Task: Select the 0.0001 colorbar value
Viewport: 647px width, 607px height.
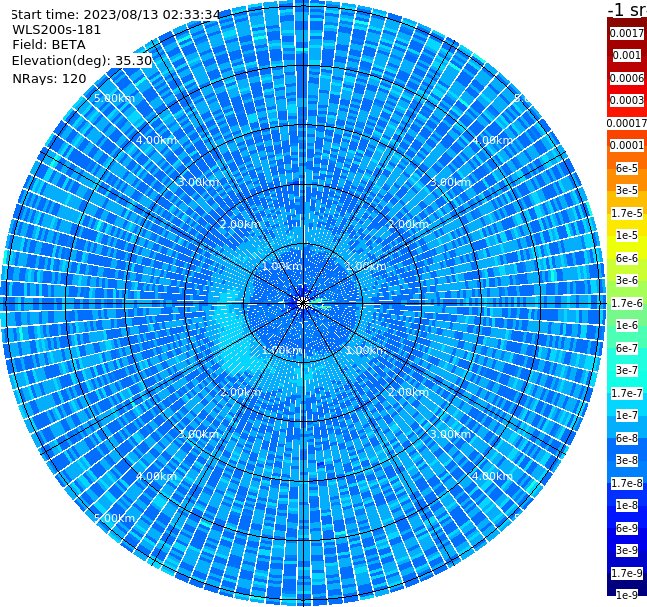Action: (627, 145)
